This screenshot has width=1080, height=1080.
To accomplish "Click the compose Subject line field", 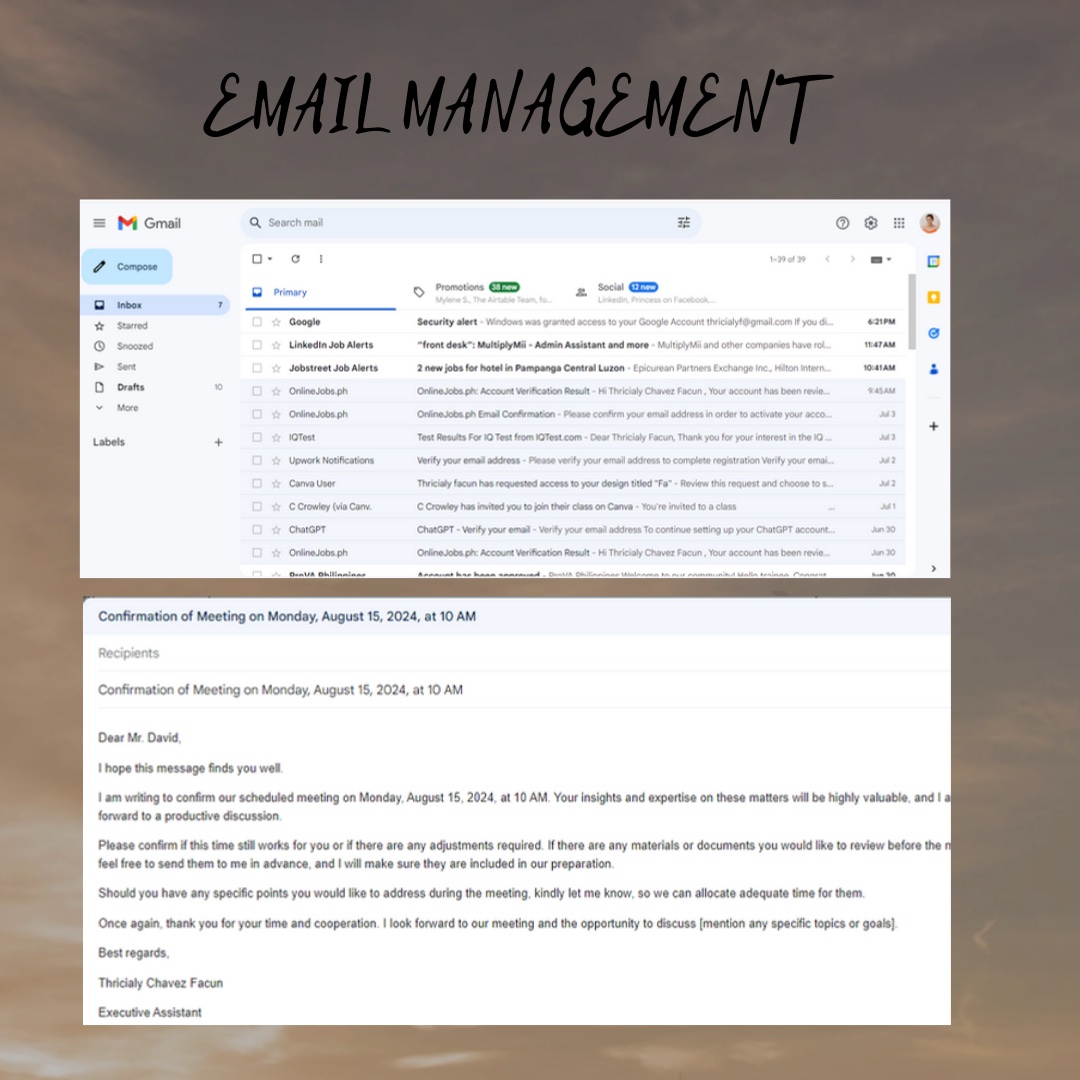I will pos(523,689).
